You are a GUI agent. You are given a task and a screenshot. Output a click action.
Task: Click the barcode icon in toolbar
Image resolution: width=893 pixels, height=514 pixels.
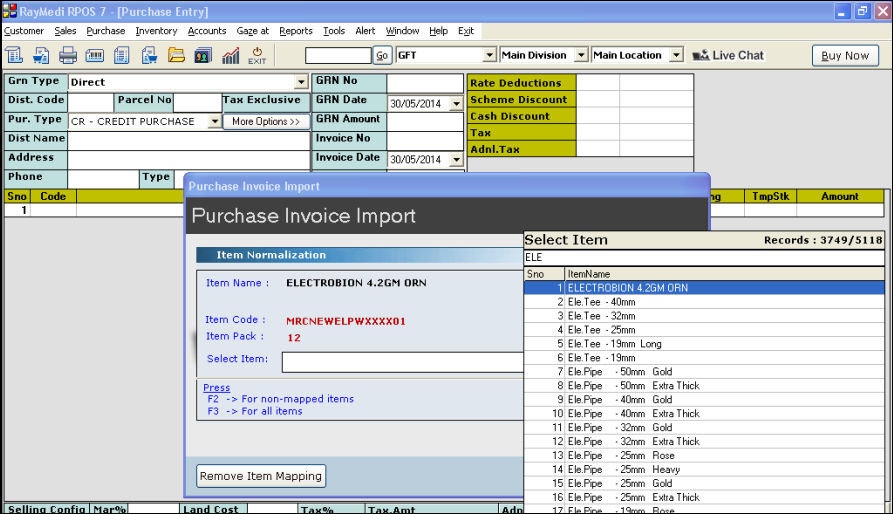click(95, 55)
